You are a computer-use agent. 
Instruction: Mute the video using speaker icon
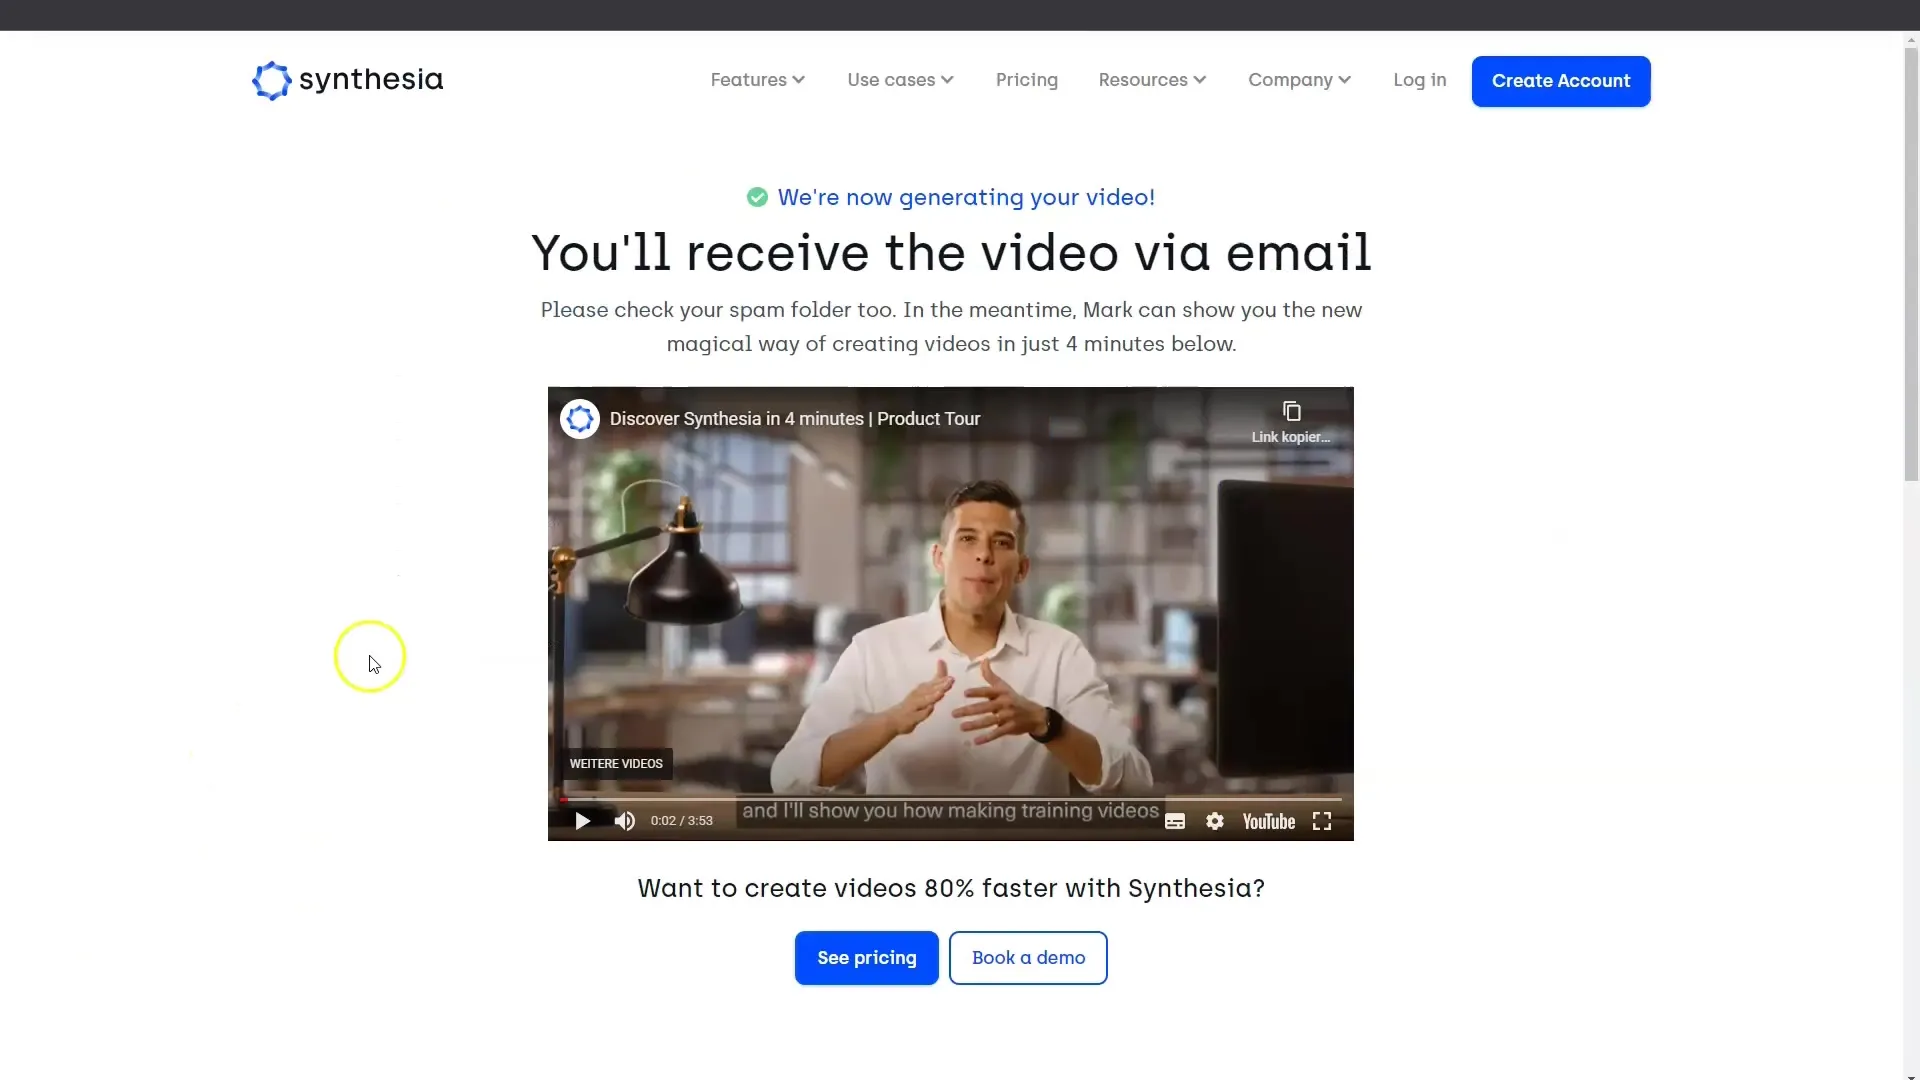pos(624,820)
